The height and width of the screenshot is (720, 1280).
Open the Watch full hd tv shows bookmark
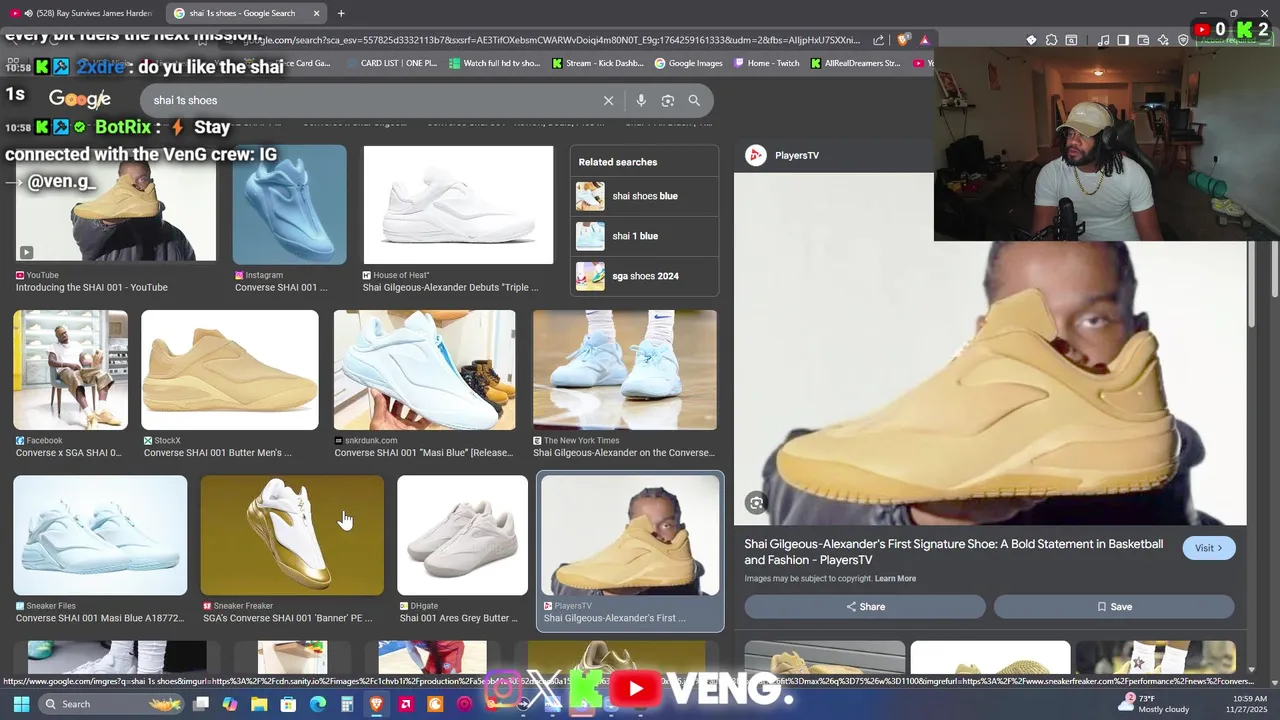(494, 63)
